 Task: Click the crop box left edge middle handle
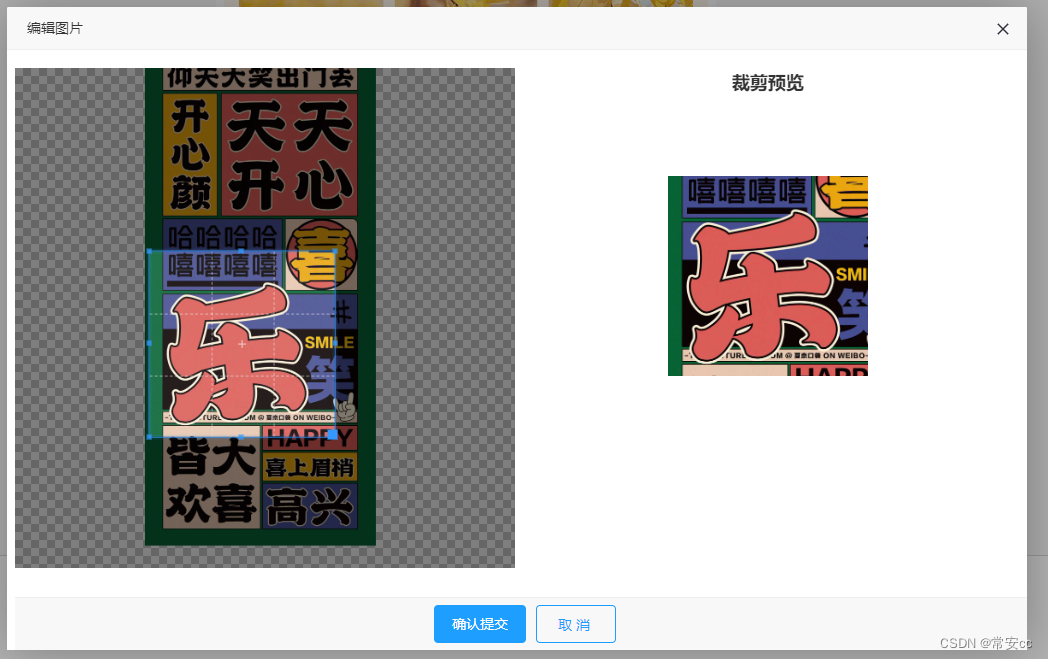tap(149, 343)
